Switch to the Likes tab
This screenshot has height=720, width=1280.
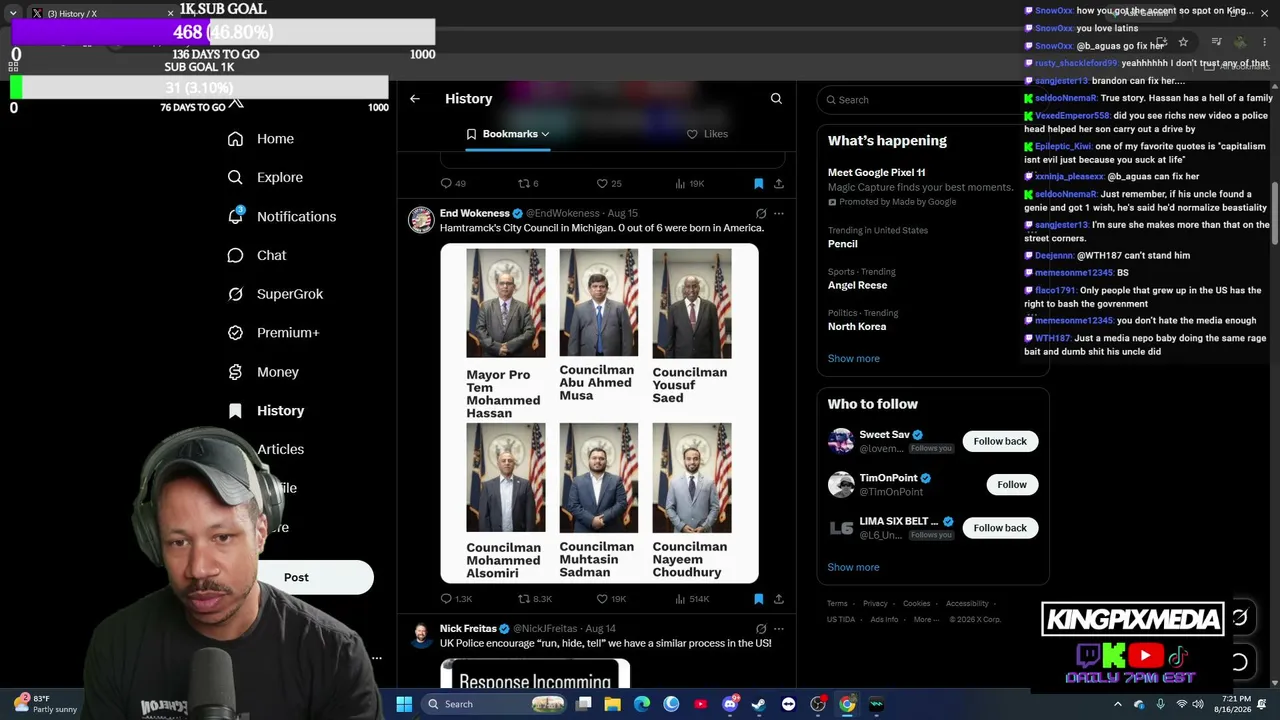point(707,134)
